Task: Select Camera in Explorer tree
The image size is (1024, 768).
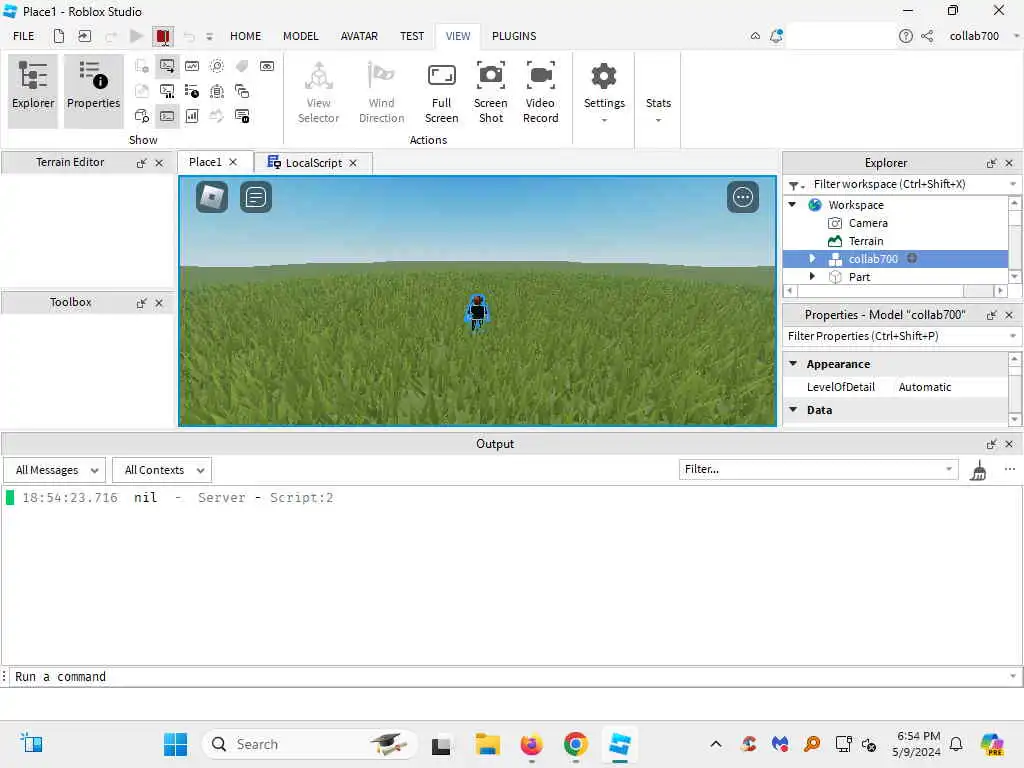Action: (x=867, y=223)
